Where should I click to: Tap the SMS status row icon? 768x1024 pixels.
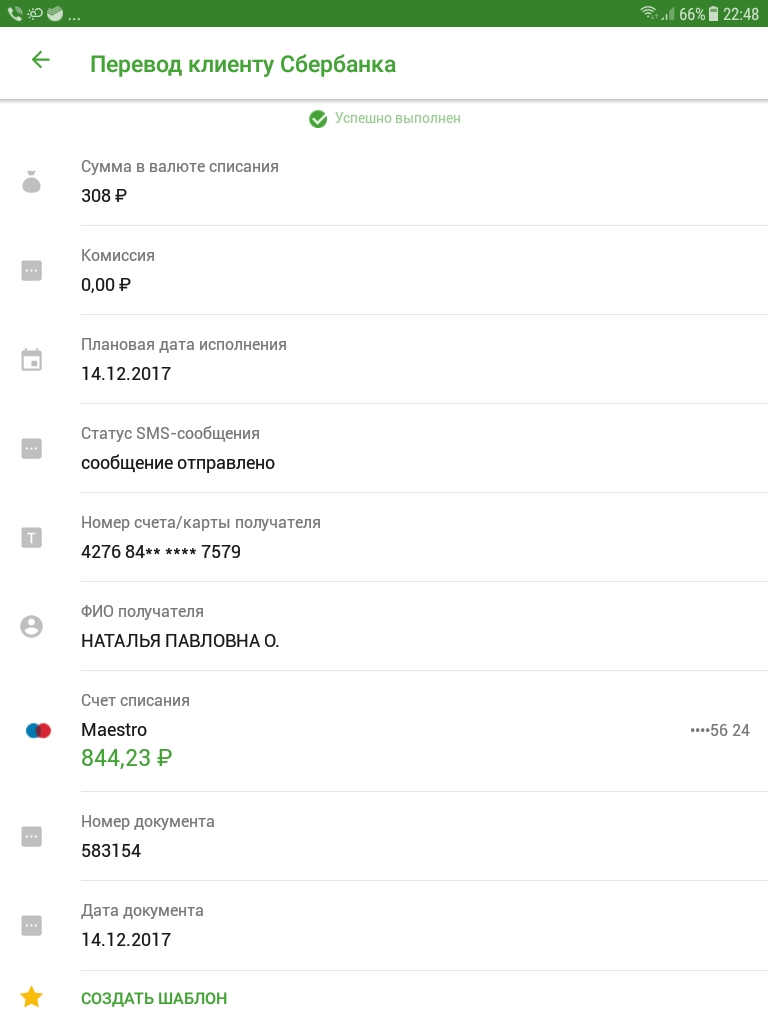[x=32, y=449]
